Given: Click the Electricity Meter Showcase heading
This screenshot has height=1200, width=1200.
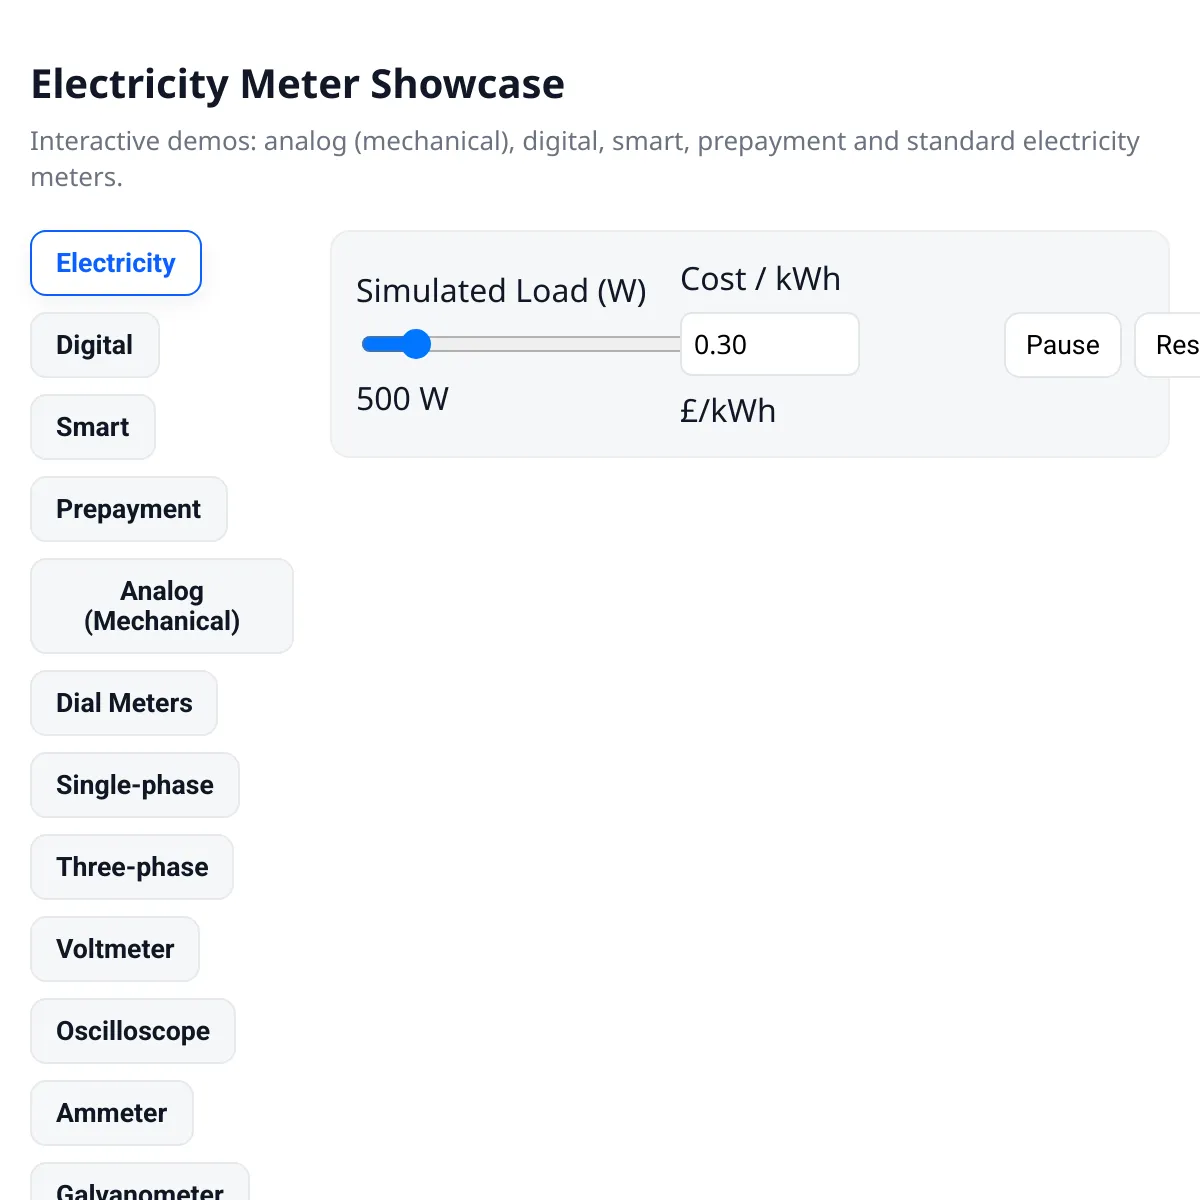Looking at the screenshot, I should [x=298, y=84].
